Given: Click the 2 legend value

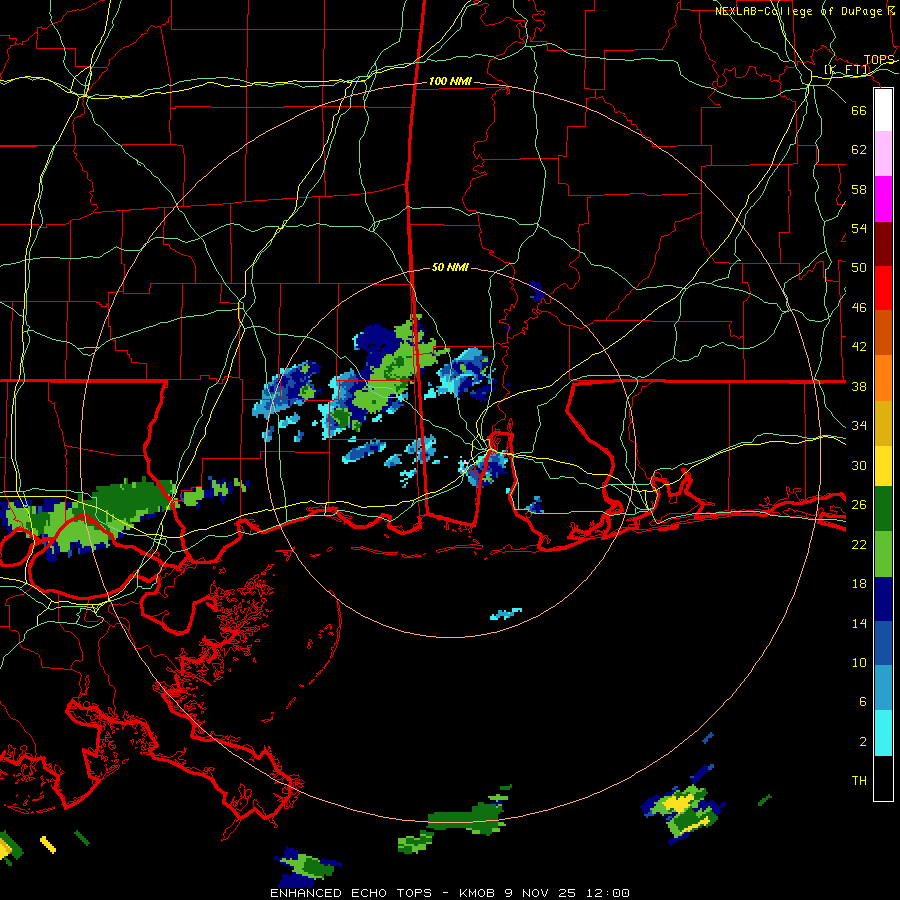Looking at the screenshot, I should (x=863, y=741).
